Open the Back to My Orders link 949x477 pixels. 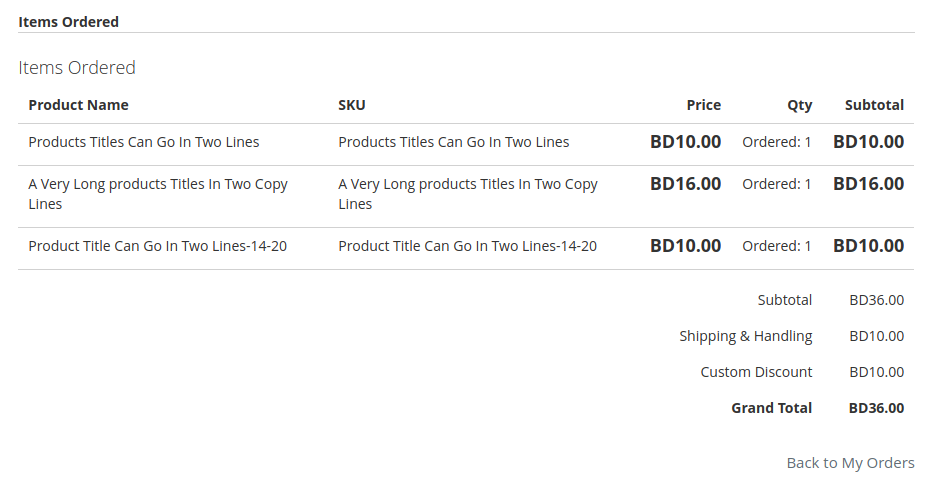[x=850, y=463]
